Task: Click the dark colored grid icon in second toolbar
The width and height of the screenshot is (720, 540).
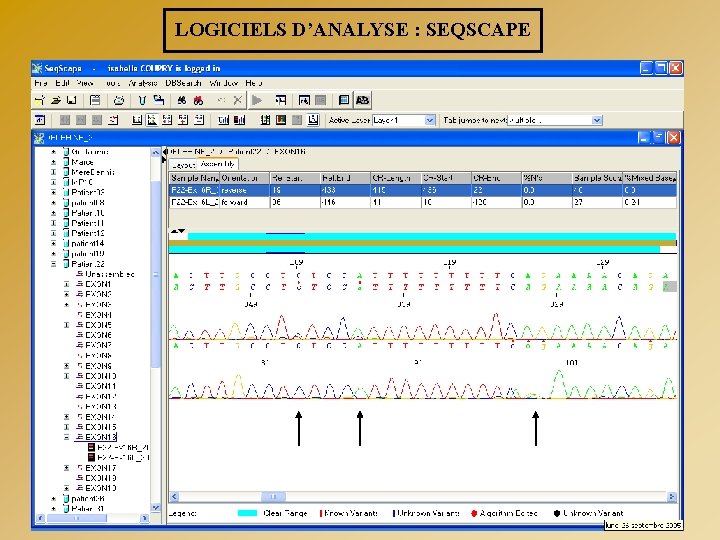Action: click(x=281, y=120)
